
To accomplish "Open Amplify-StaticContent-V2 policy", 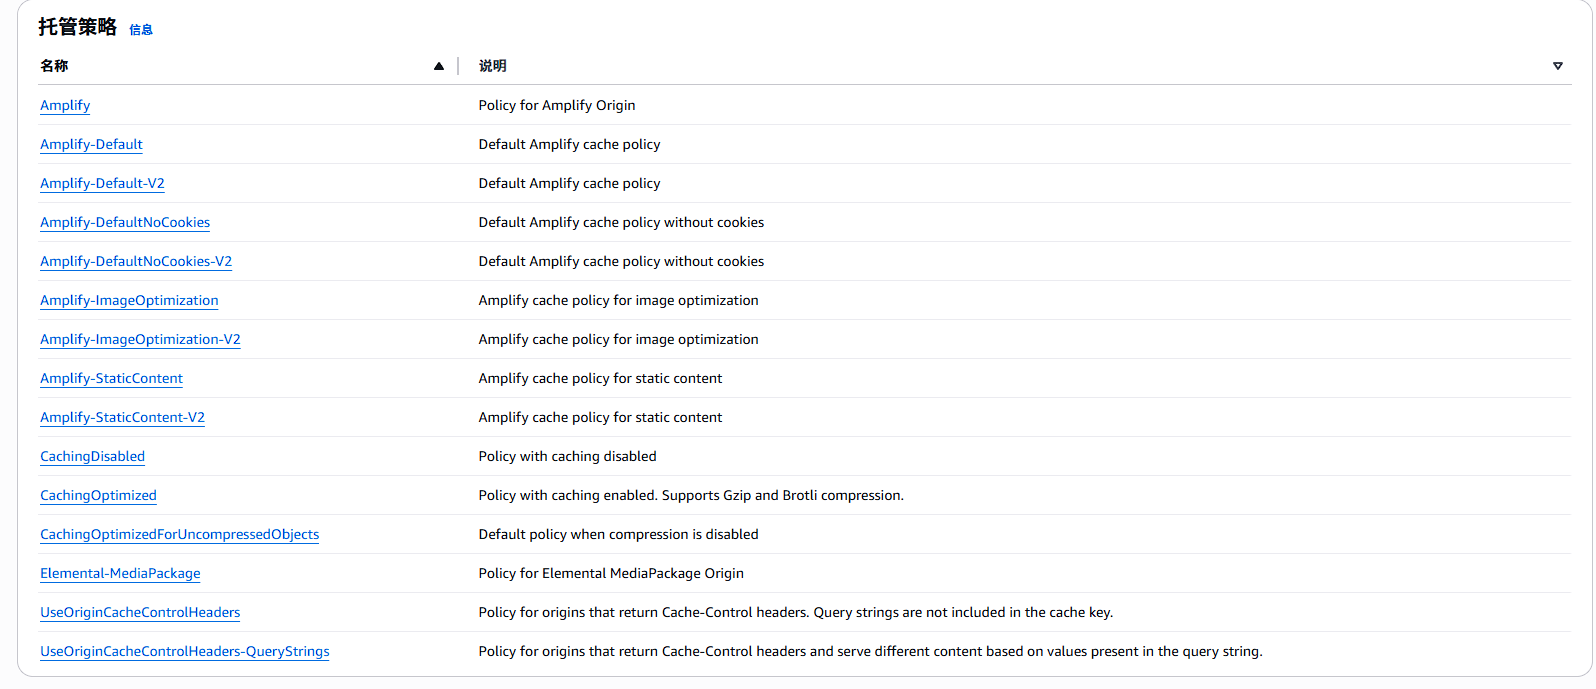I will pyautogui.click(x=122, y=417).
